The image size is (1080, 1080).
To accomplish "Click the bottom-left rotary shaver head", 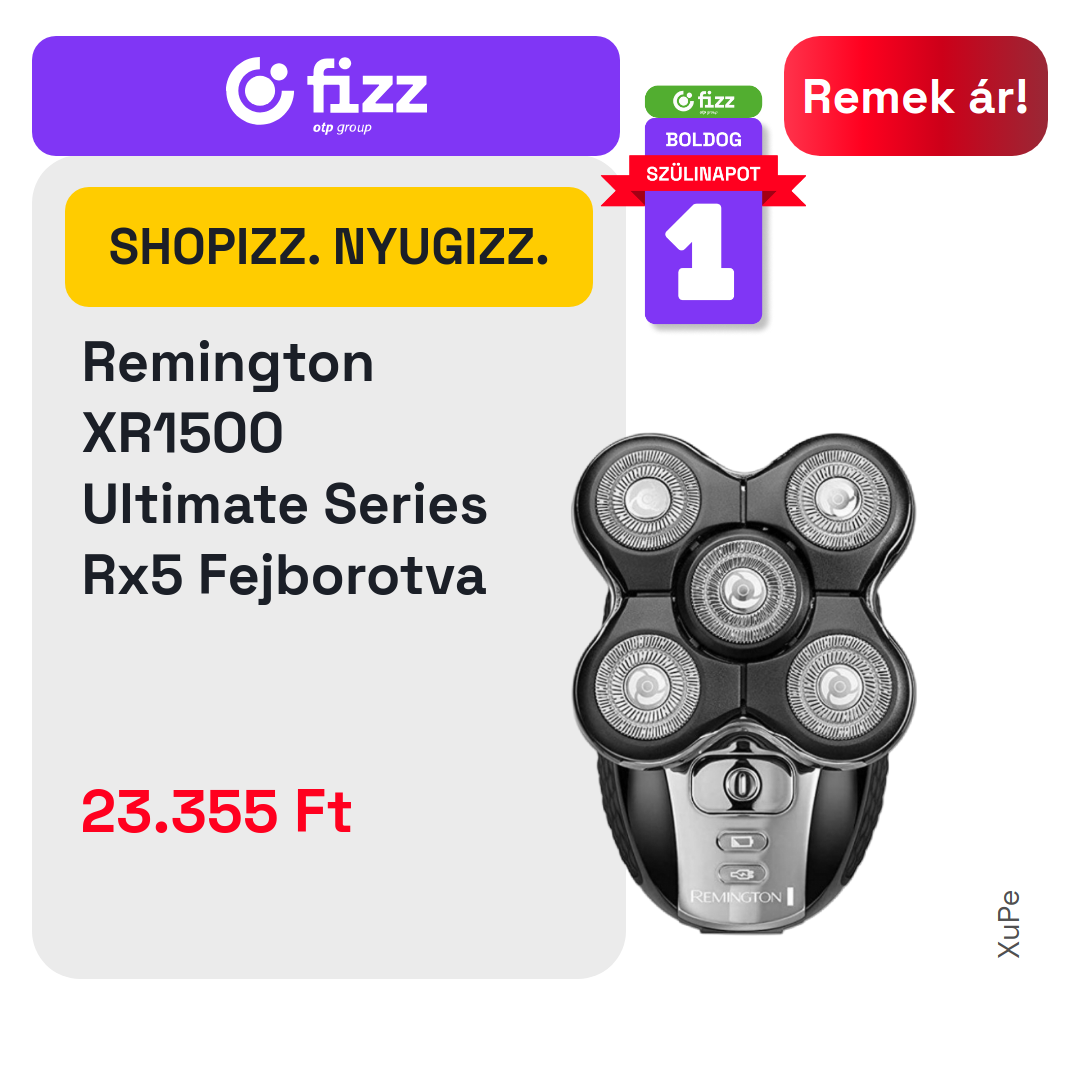I will click(x=647, y=687).
